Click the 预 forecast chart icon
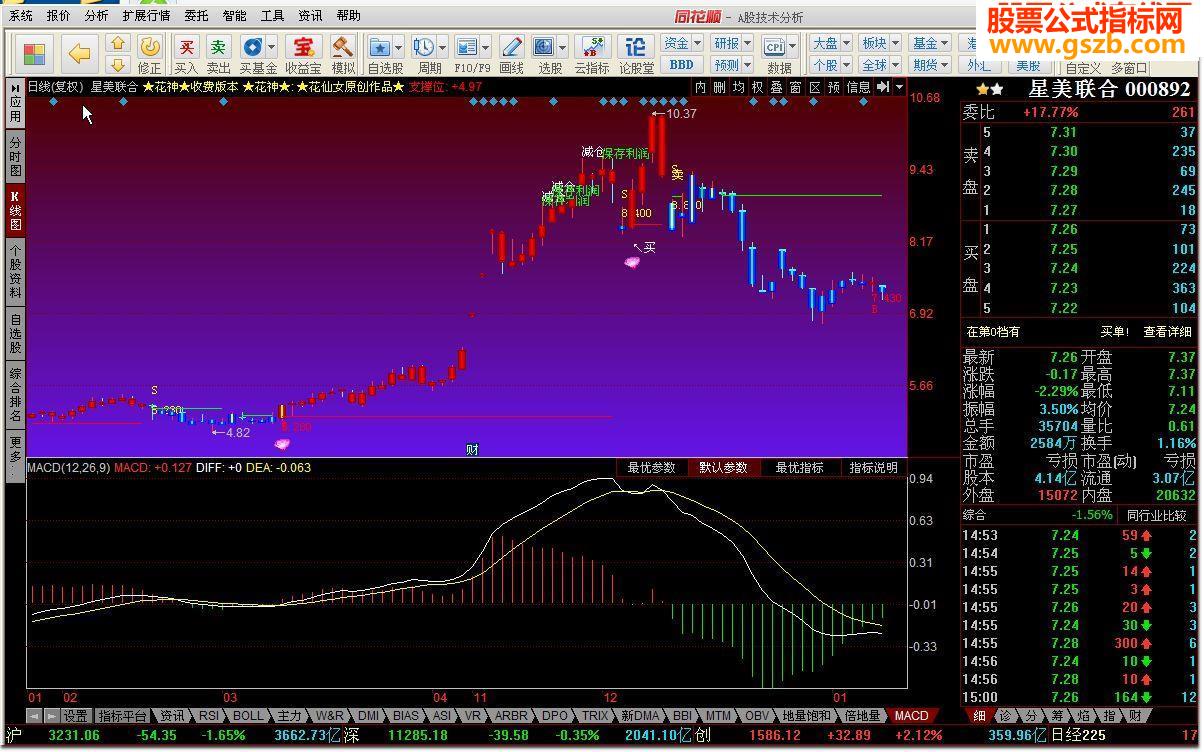The height and width of the screenshot is (752, 1204). pyautogui.click(x=833, y=87)
